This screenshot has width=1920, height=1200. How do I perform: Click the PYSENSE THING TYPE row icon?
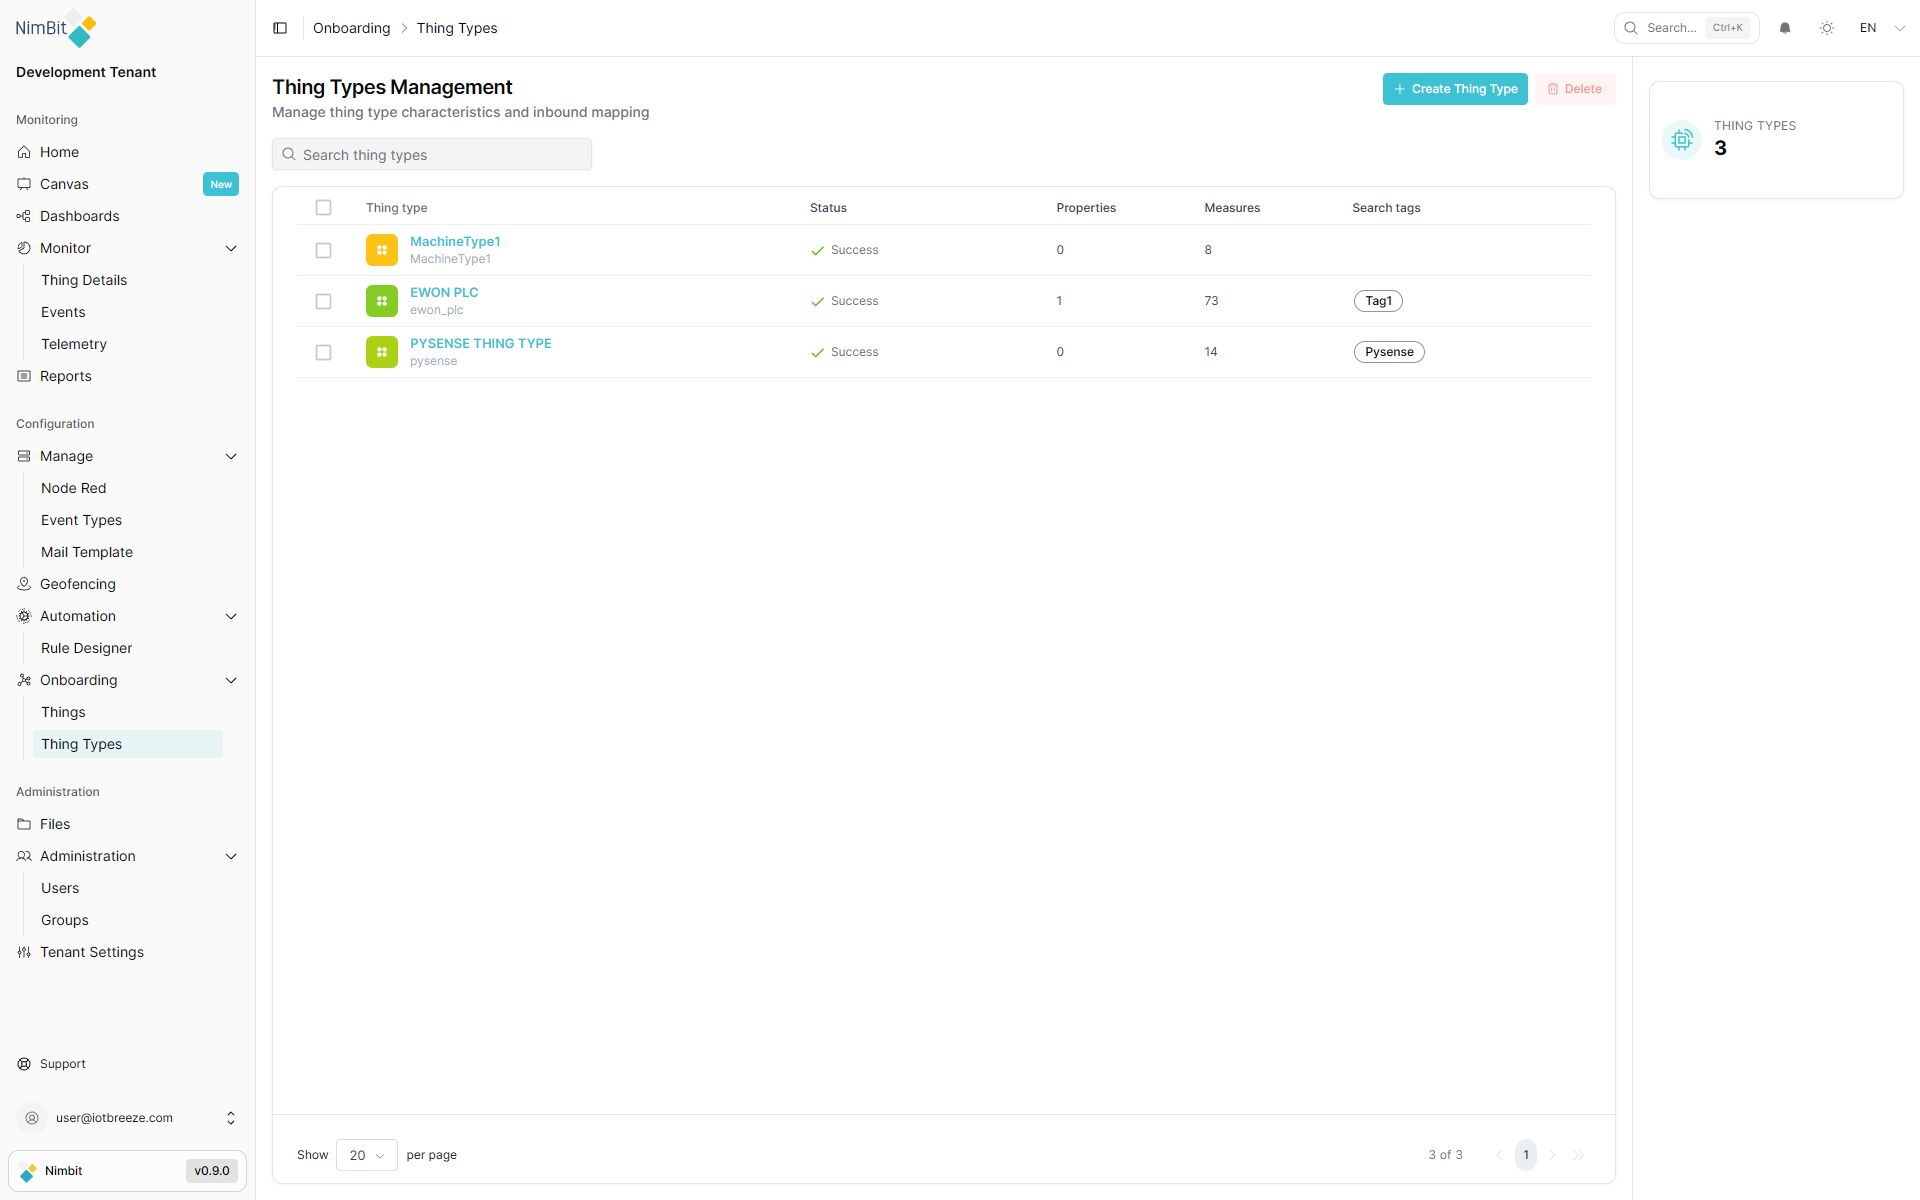click(x=381, y=352)
